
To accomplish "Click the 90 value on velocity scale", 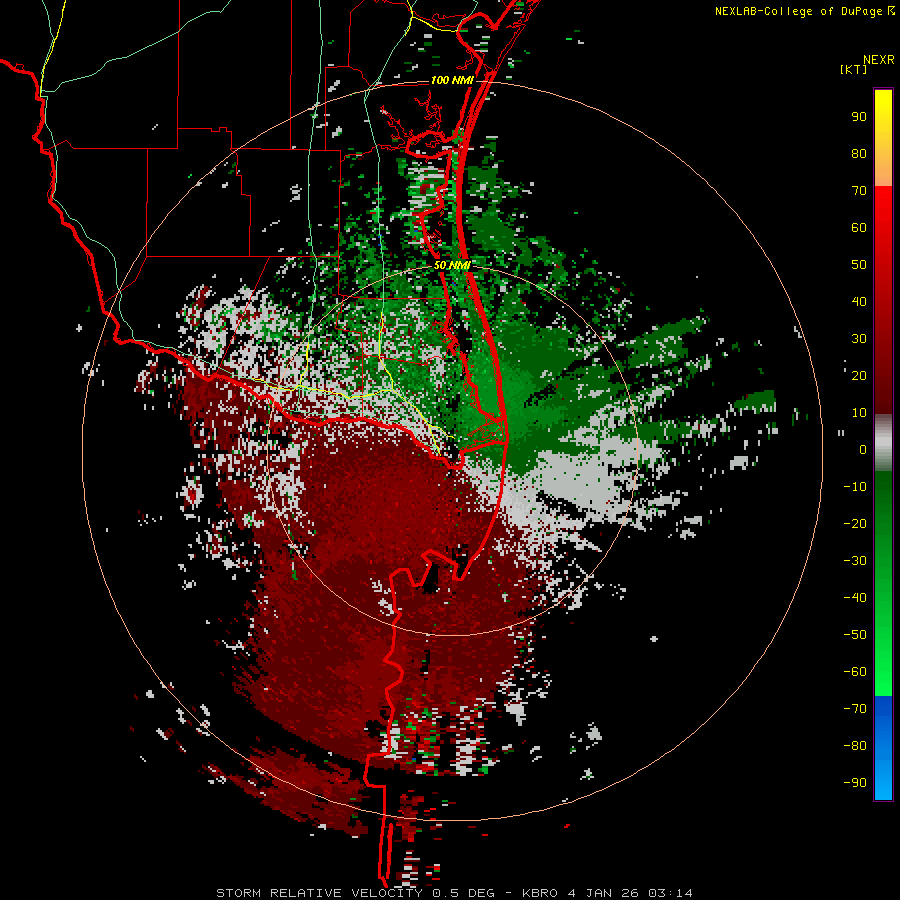I will pos(859,117).
